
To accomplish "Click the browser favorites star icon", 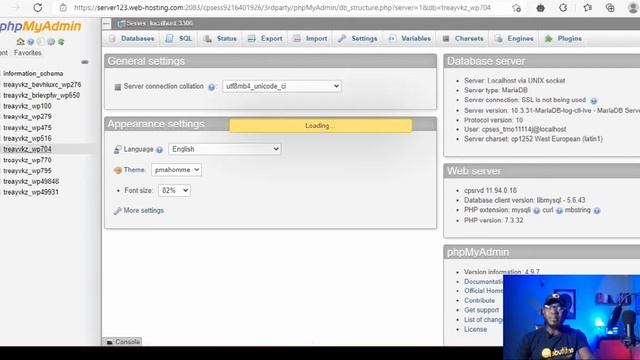I will pos(588,8).
